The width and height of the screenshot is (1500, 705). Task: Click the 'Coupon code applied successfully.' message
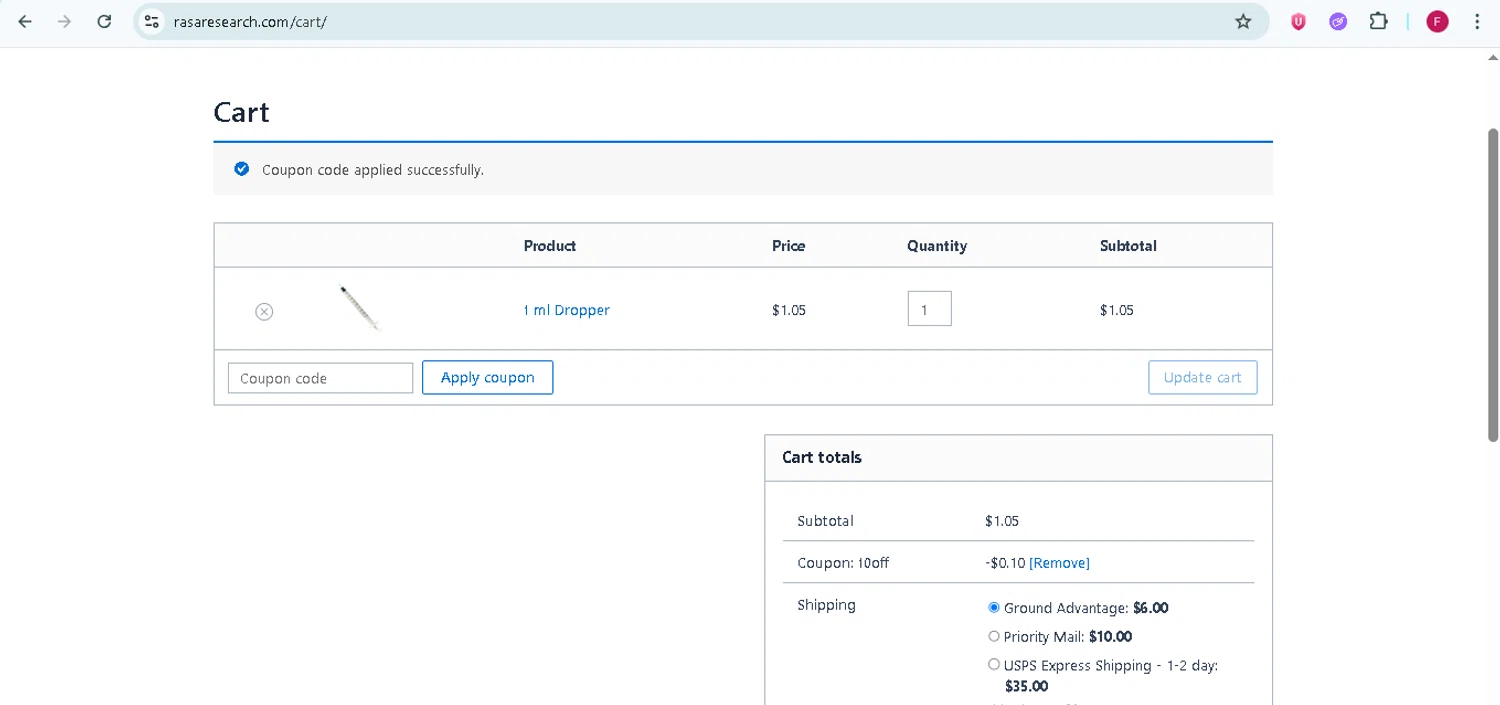tap(373, 170)
